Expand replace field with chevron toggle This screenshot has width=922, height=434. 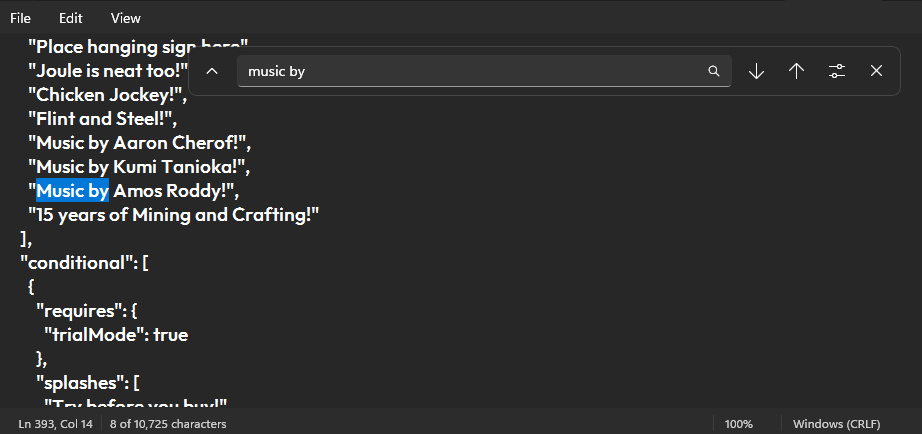pyautogui.click(x=211, y=71)
